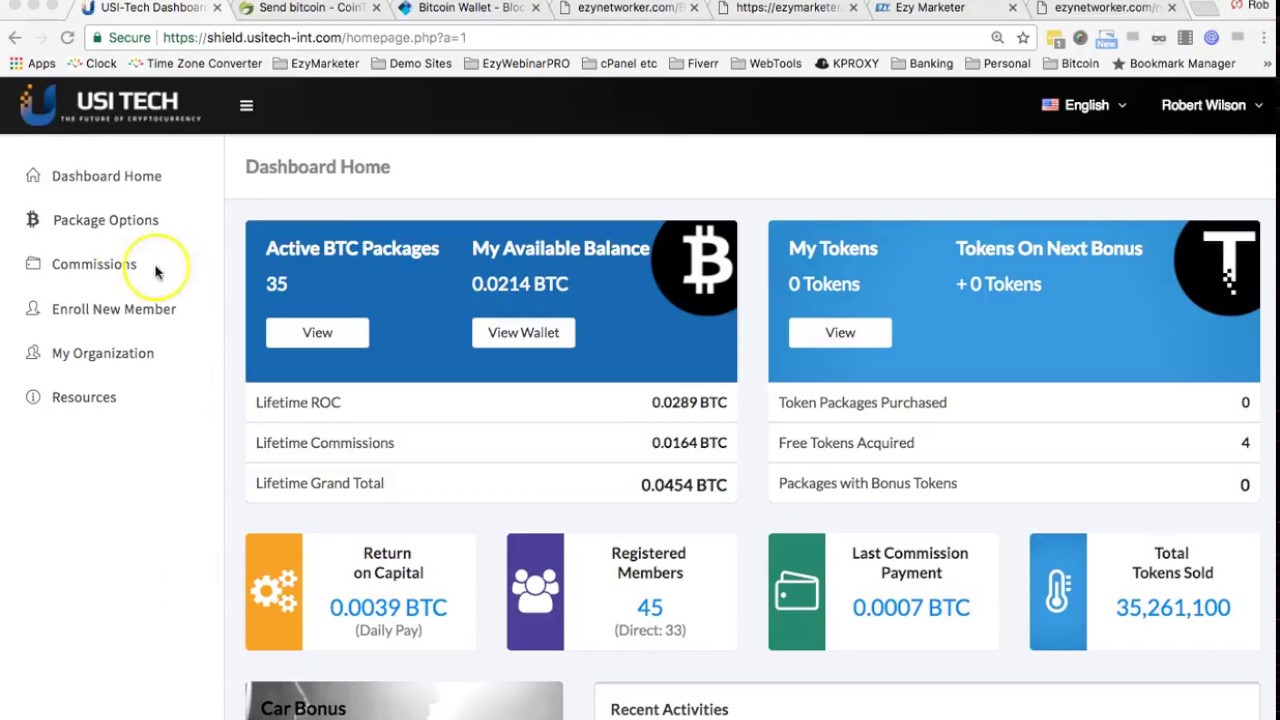Click the Registered Members count 45
Viewport: 1280px width, 720px height.
pos(650,607)
